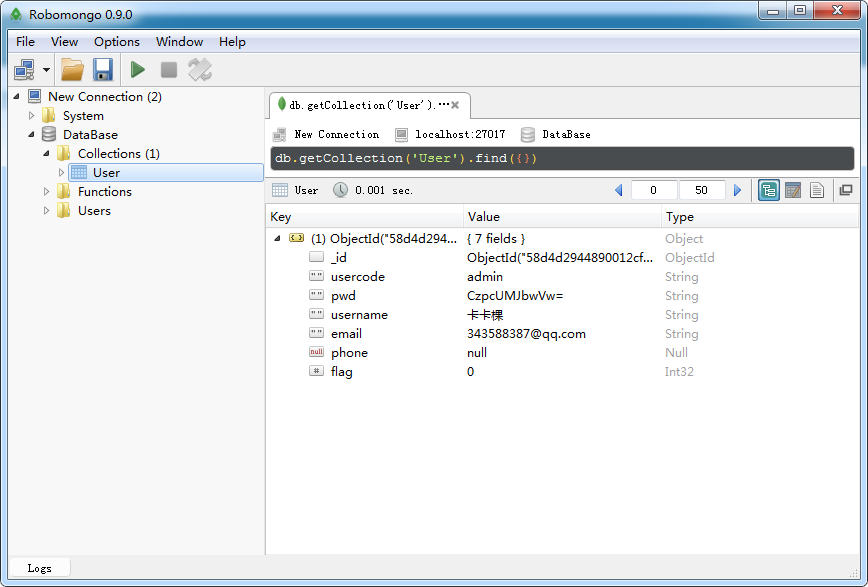This screenshot has height=587, width=868.
Task: Click the Type column header
Action: click(761, 217)
